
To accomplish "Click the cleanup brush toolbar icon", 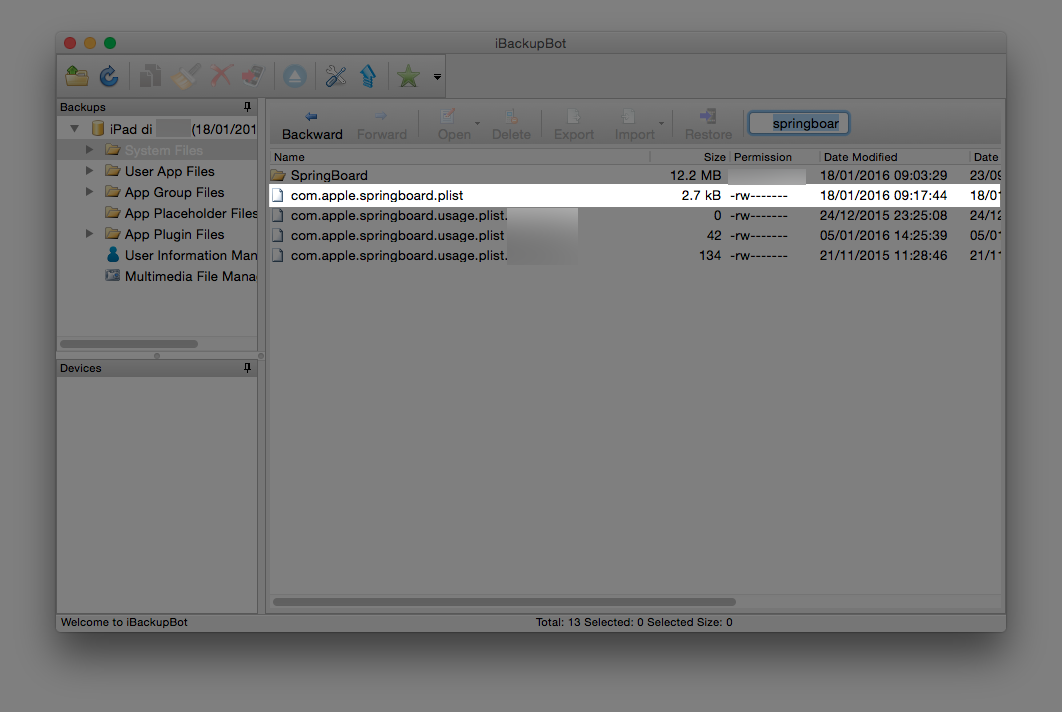I will pyautogui.click(x=186, y=76).
